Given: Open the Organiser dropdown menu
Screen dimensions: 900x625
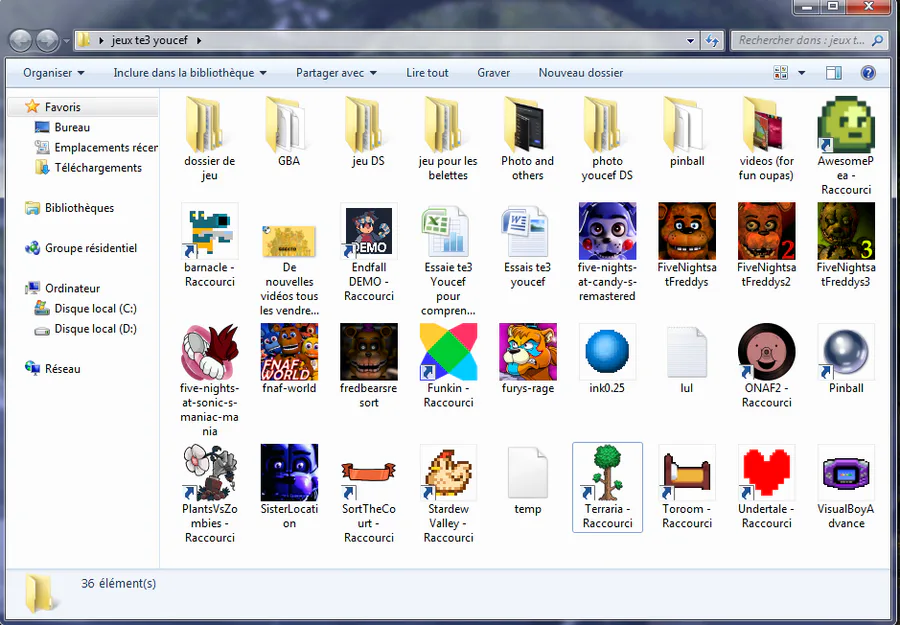Looking at the screenshot, I should point(53,73).
